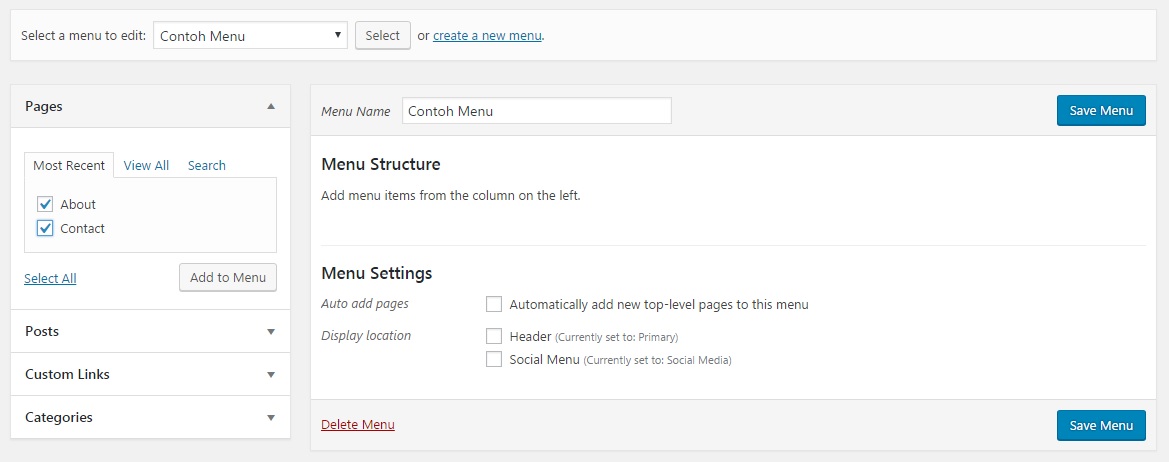
Task: Open the Contoh Menu select dropdown
Action: (x=250, y=35)
